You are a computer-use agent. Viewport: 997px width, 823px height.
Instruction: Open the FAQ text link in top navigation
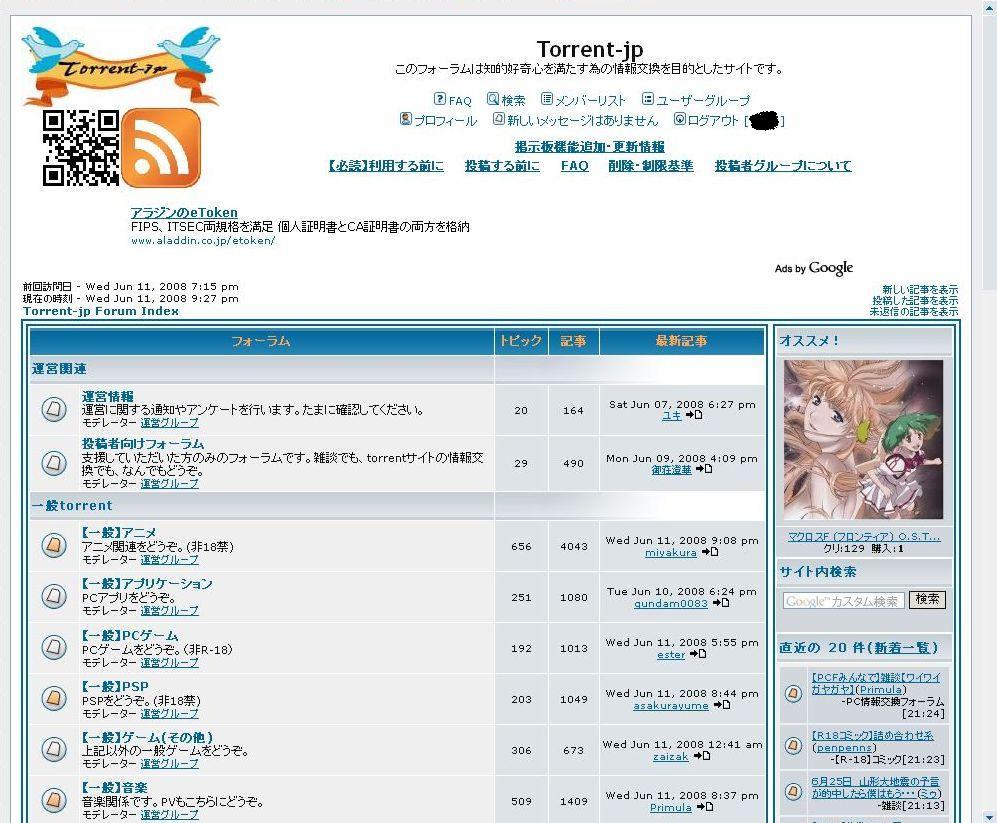[460, 100]
